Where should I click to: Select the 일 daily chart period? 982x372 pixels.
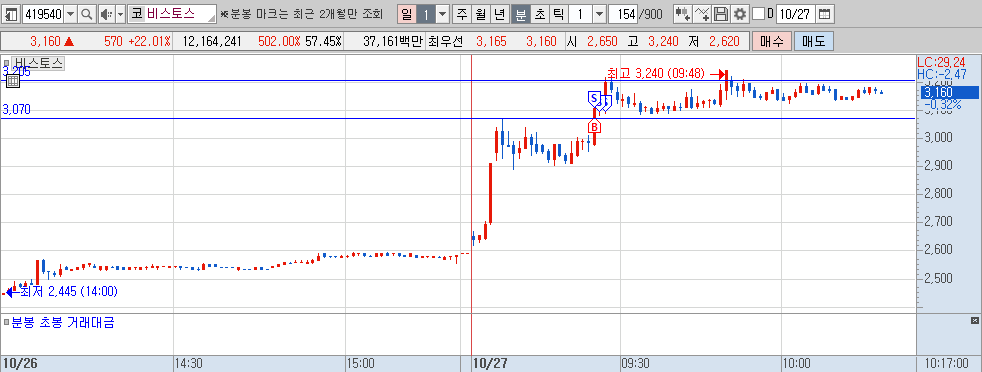[x=406, y=13]
